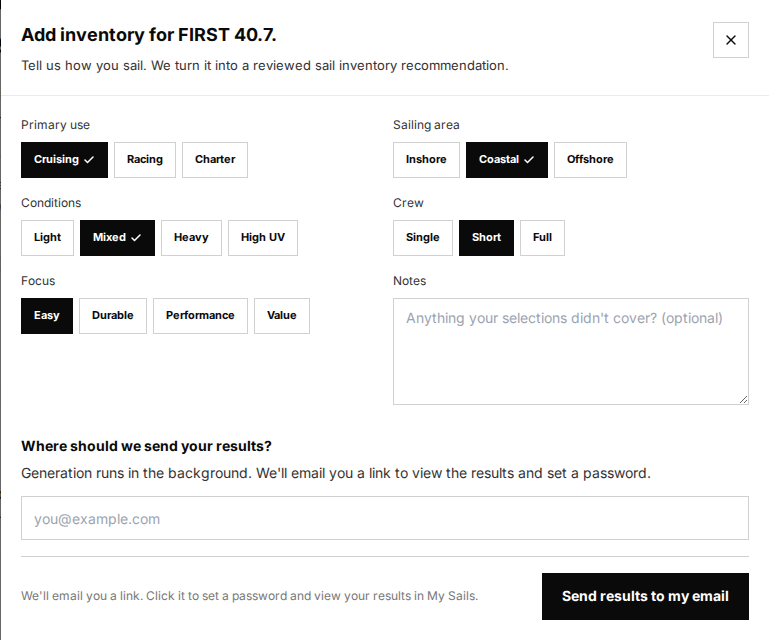The image size is (769, 640).
Task: Click the 'Generation runs in the background' text
Action: click(x=336, y=473)
